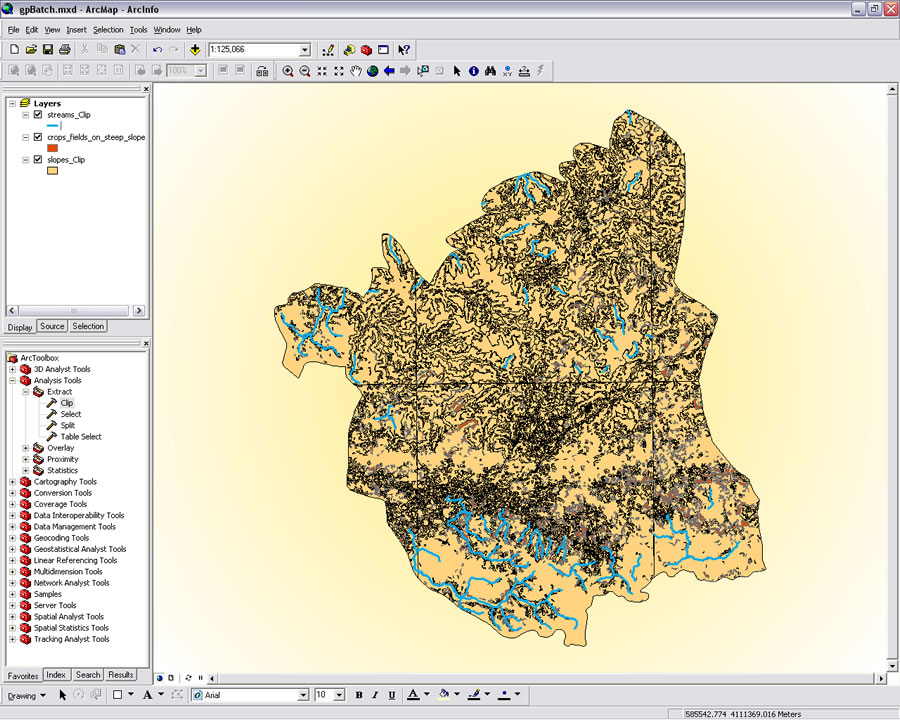Open ArcToolbox window from toolbar

[x=366, y=49]
